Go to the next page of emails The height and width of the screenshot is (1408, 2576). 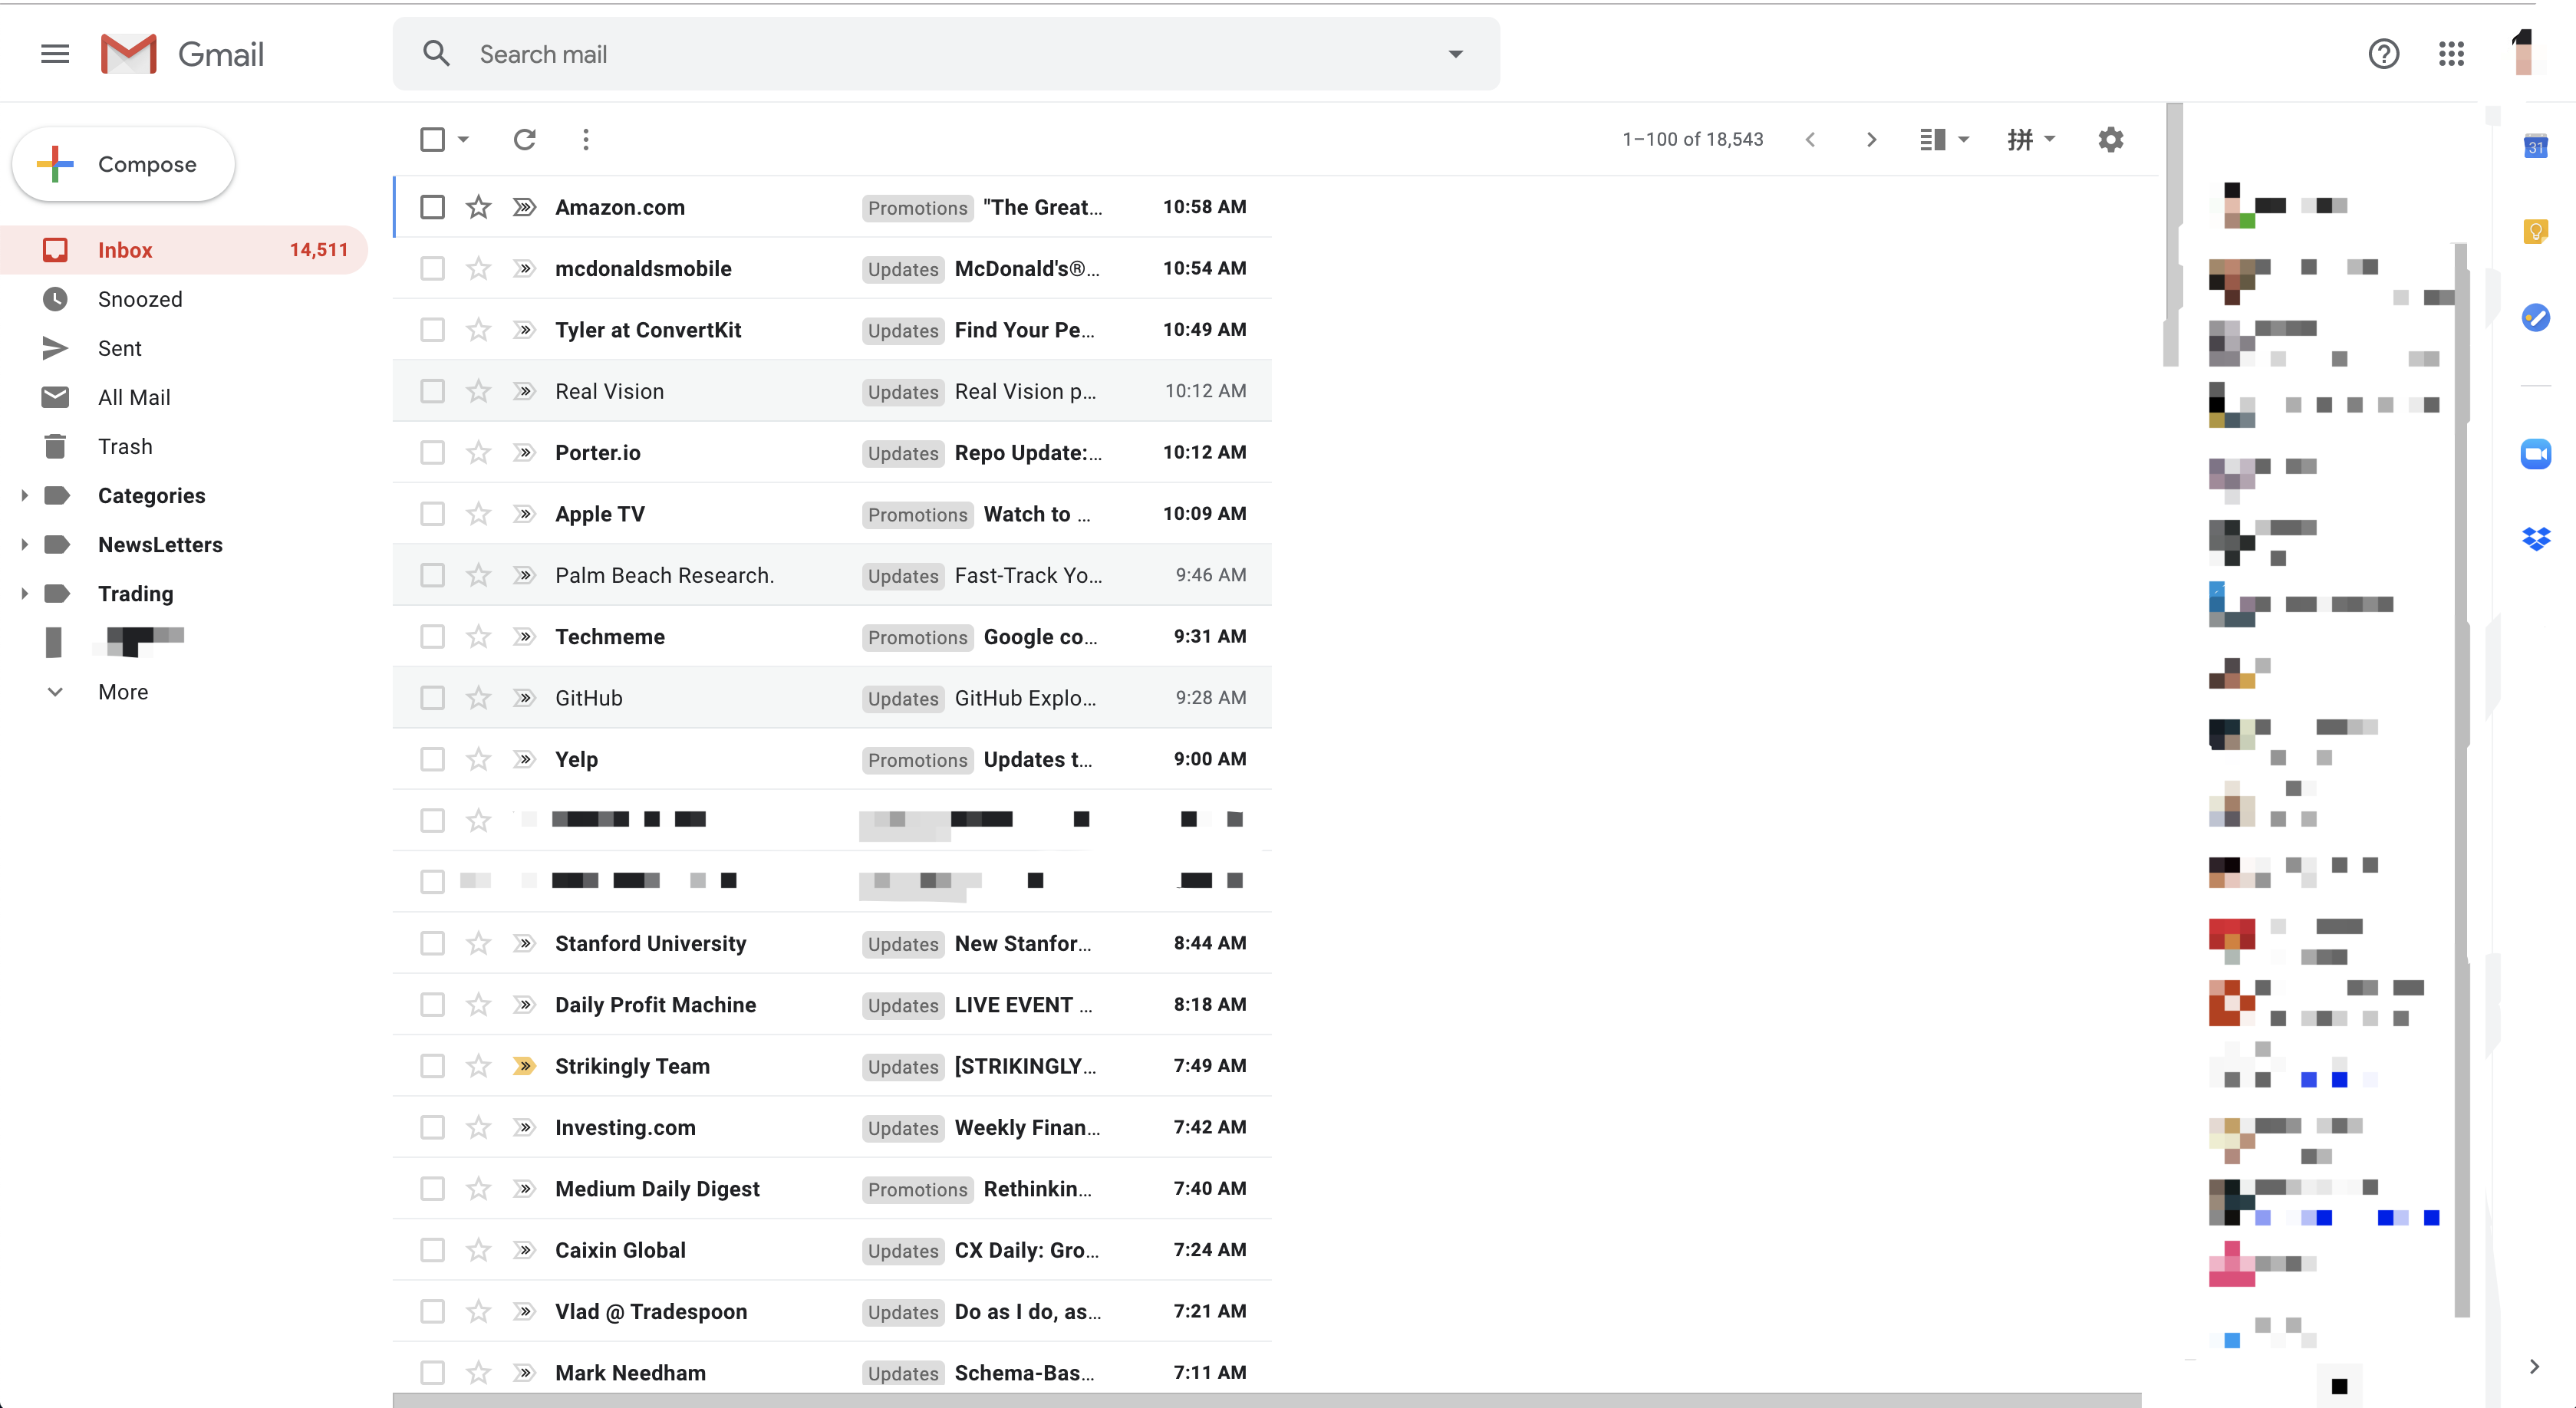point(1870,140)
